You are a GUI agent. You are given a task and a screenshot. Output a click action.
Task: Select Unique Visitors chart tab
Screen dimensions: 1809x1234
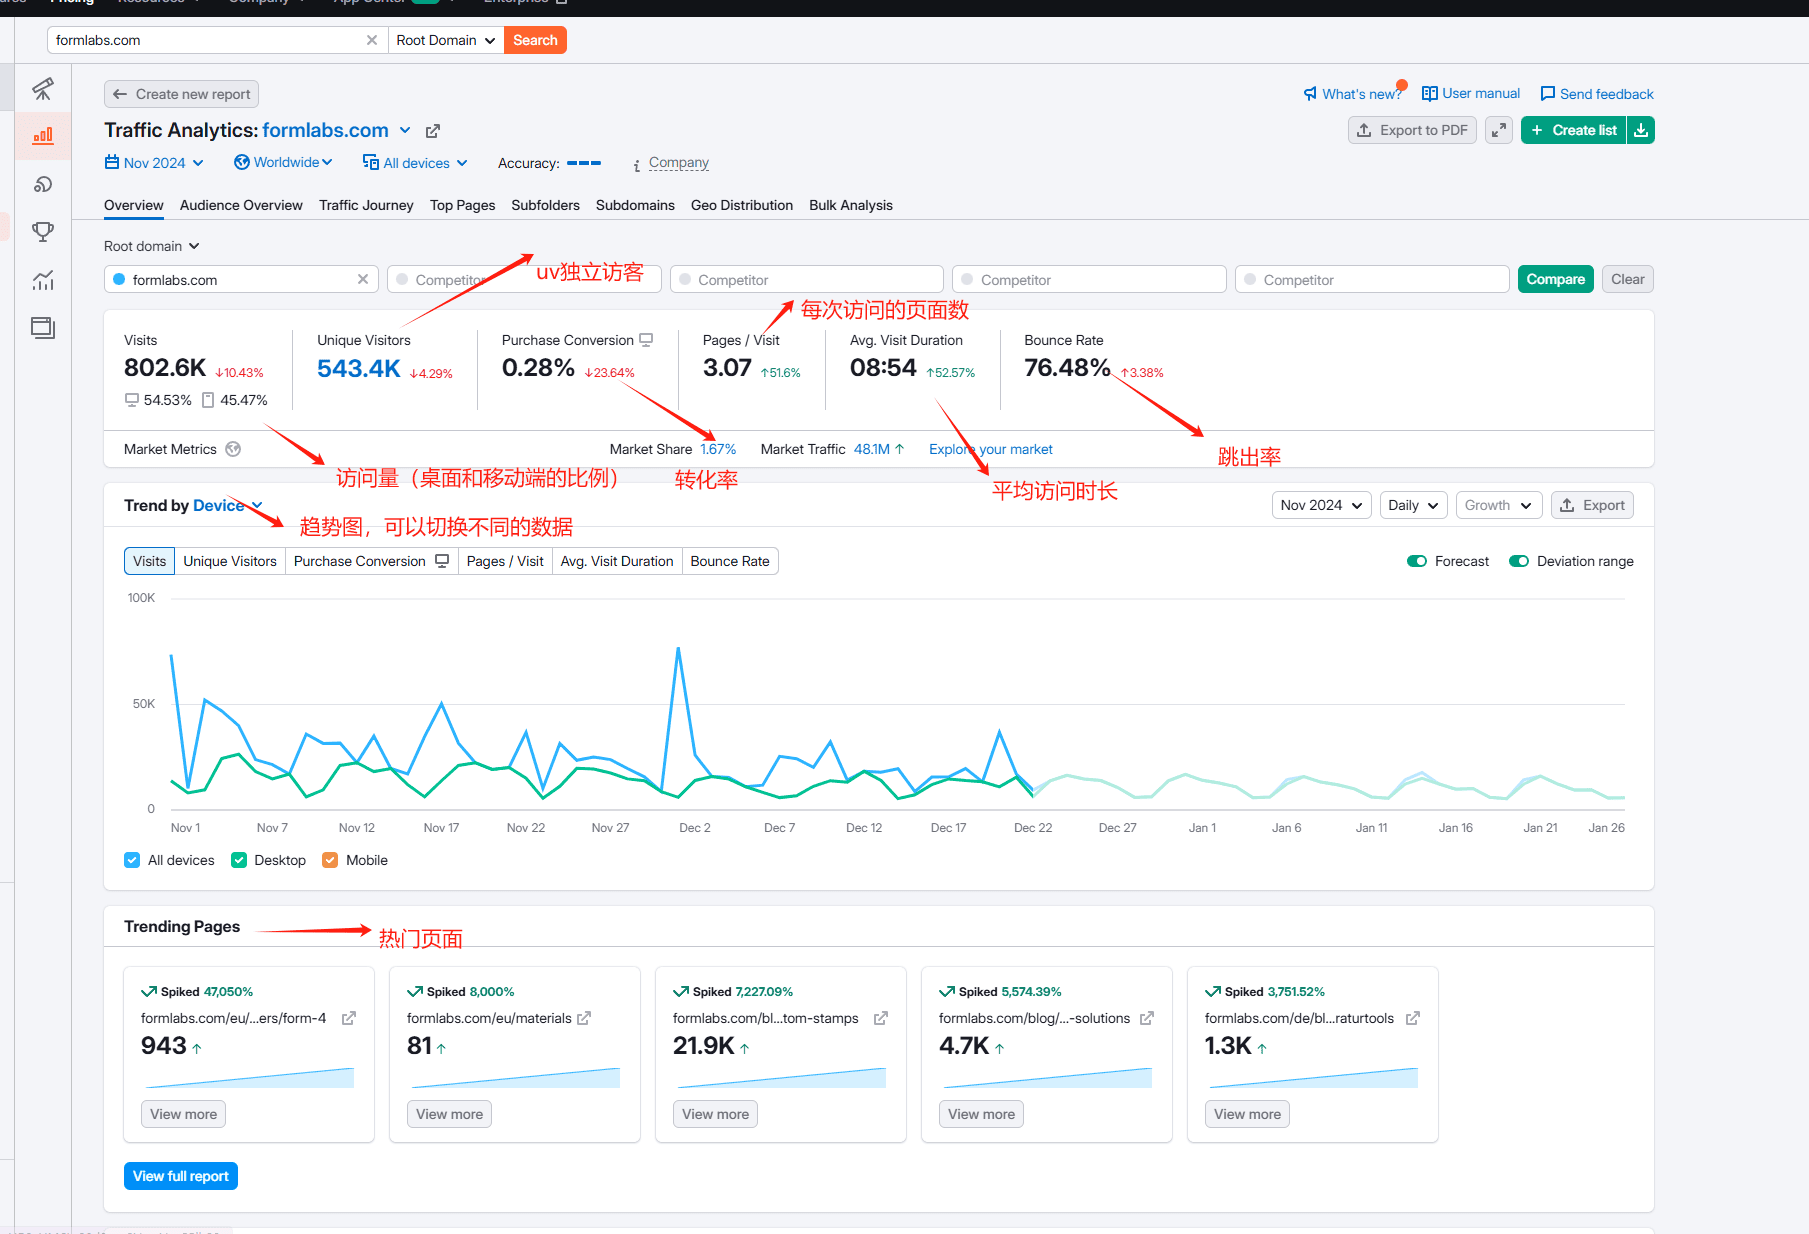pos(230,561)
